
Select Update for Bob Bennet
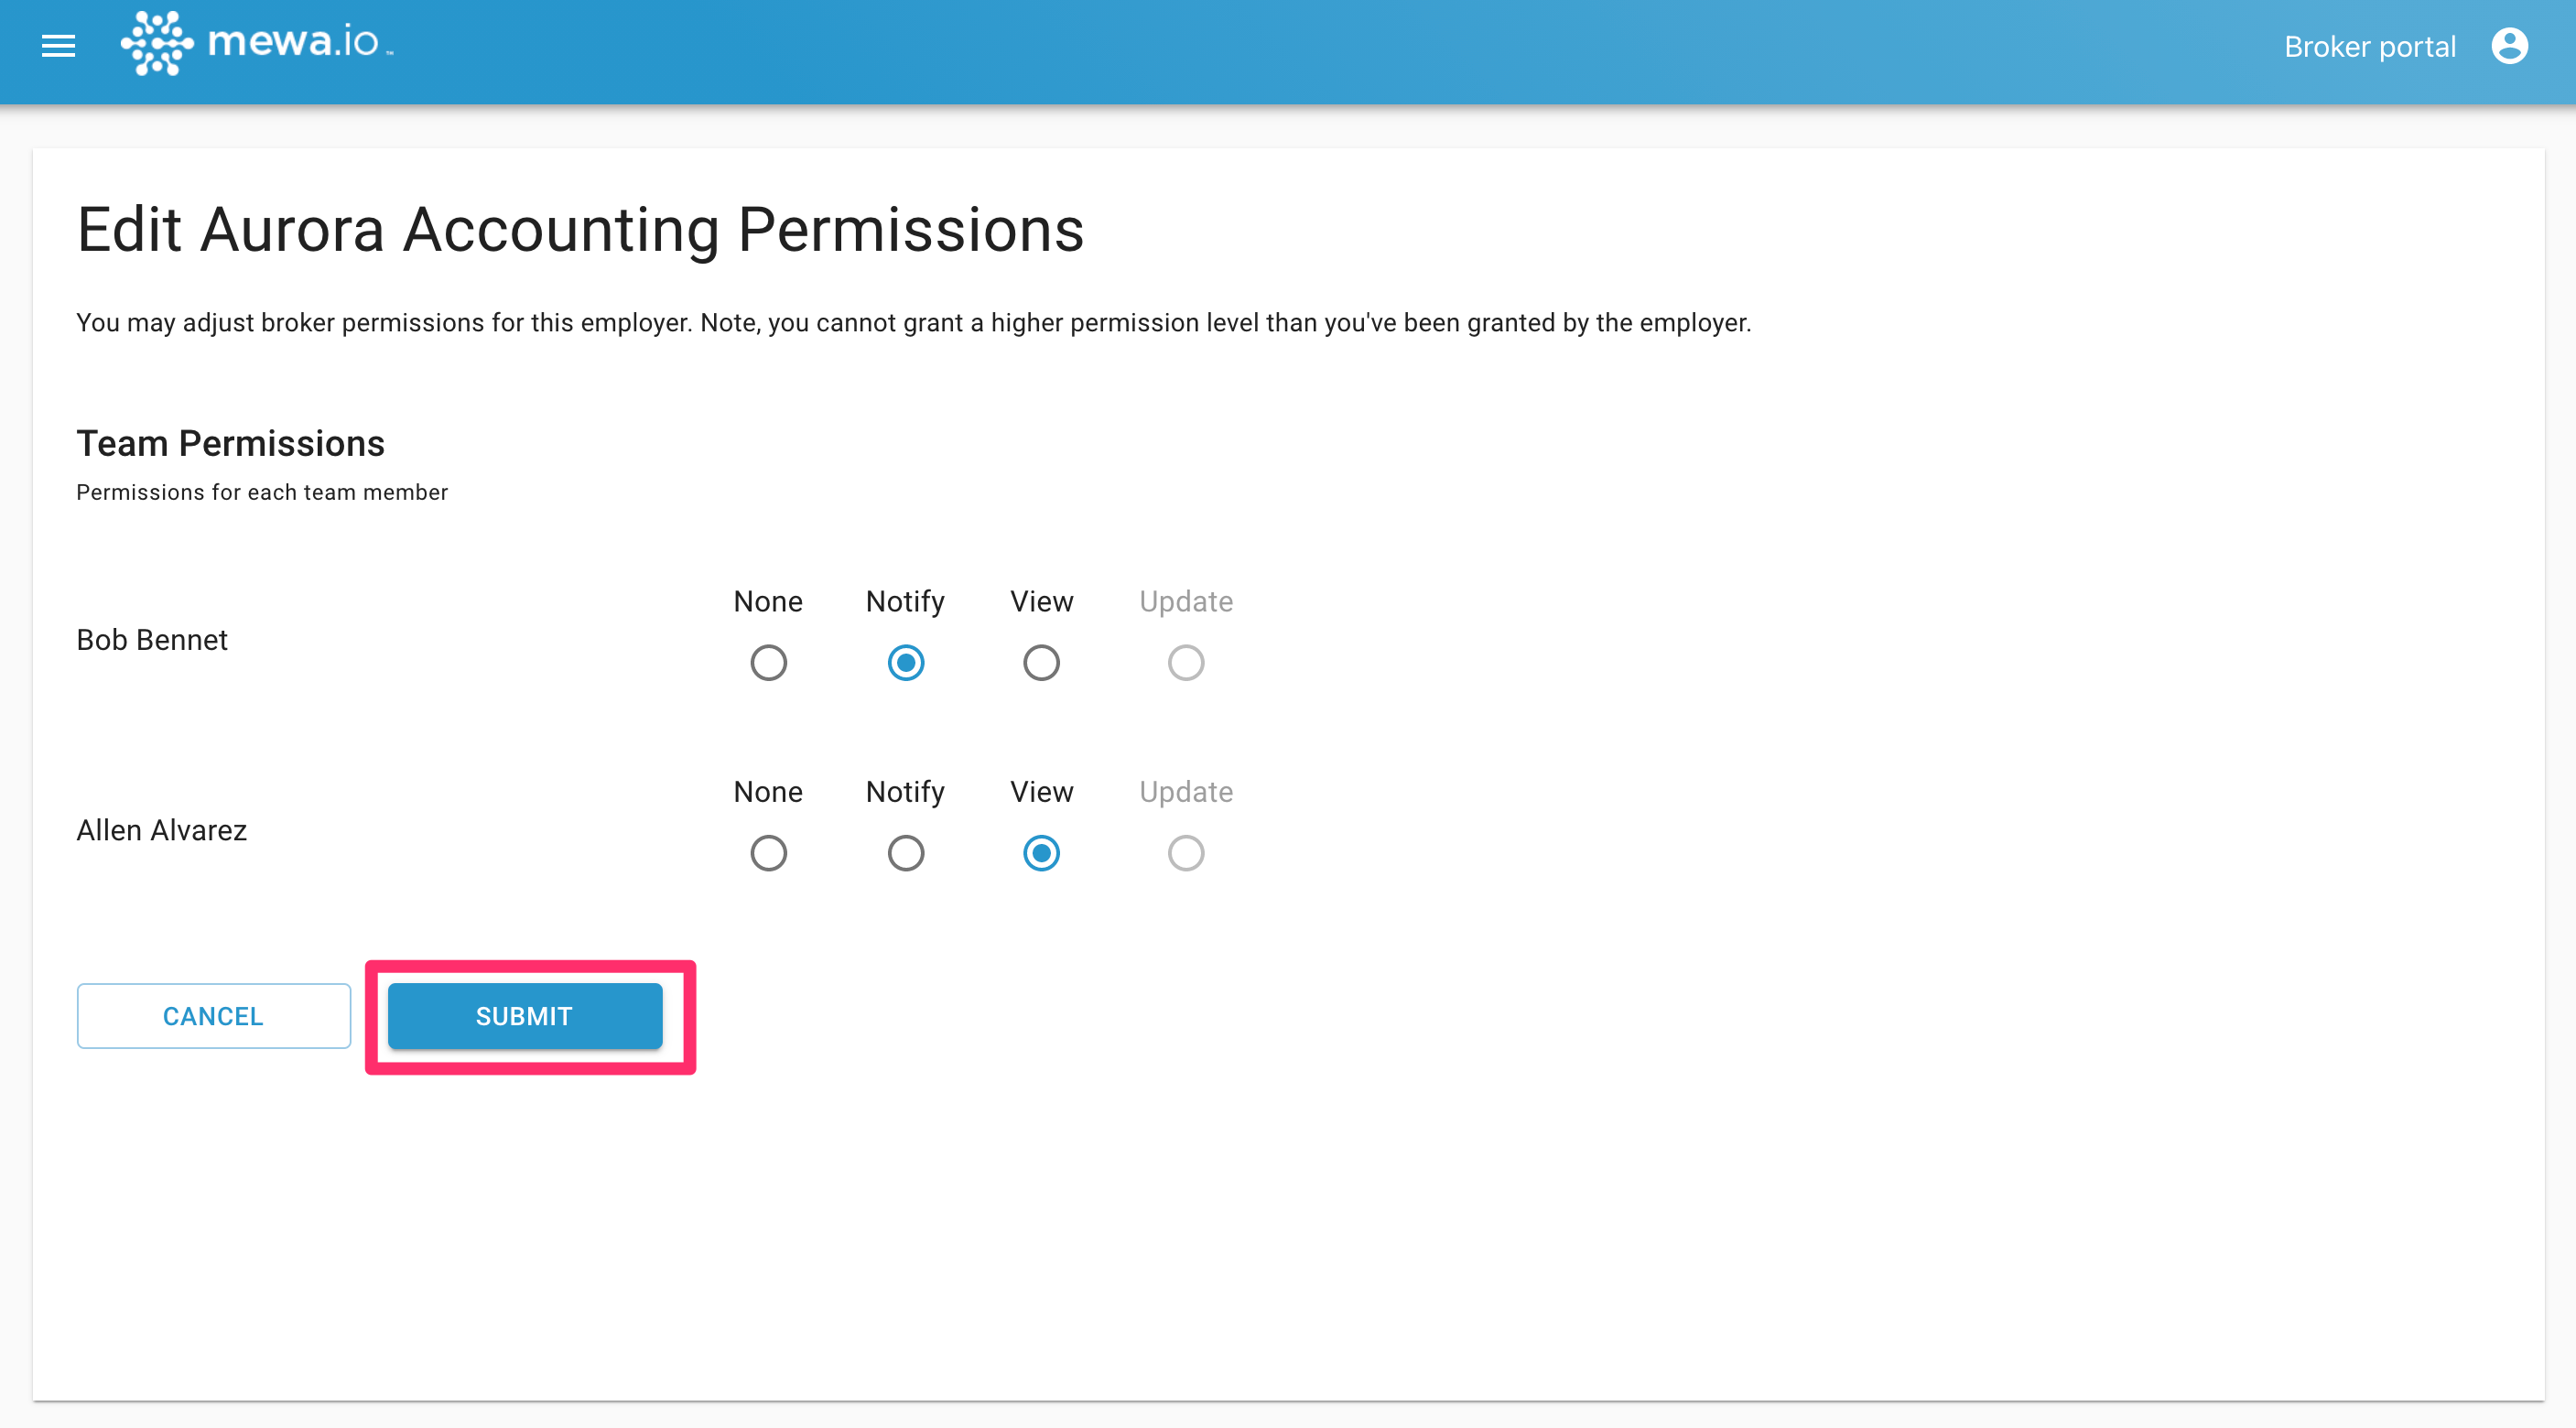(1186, 663)
